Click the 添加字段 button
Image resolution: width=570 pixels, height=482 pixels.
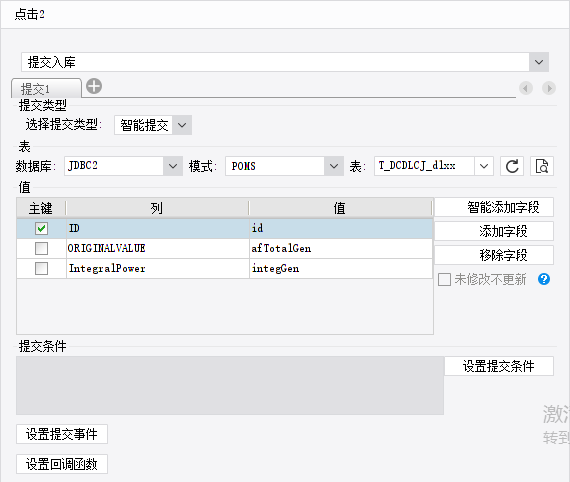(494, 231)
